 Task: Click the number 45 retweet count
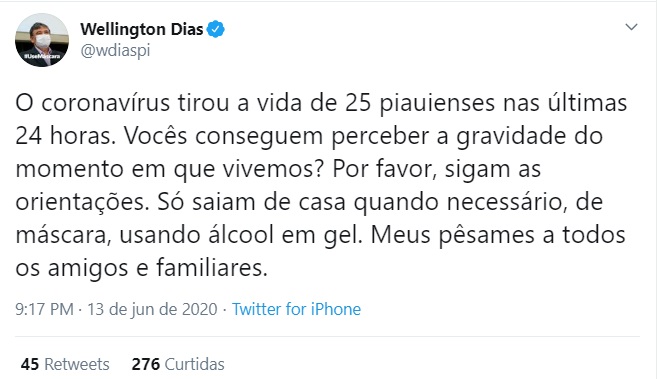tap(30, 364)
